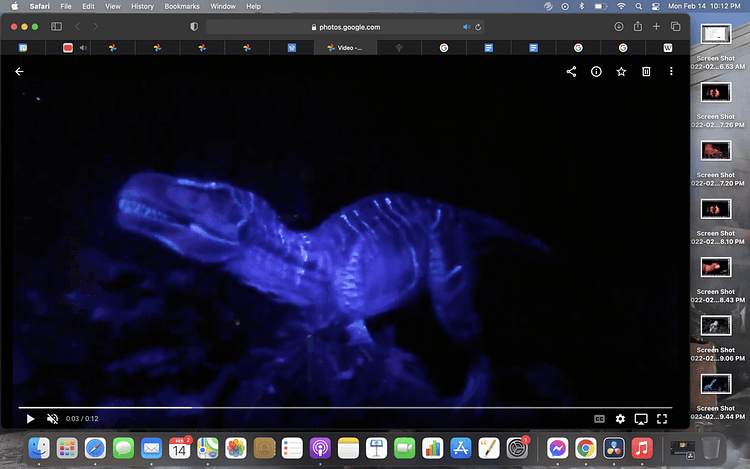The image size is (750, 469).
Task: Open a new Safari tab
Action: 656,27
